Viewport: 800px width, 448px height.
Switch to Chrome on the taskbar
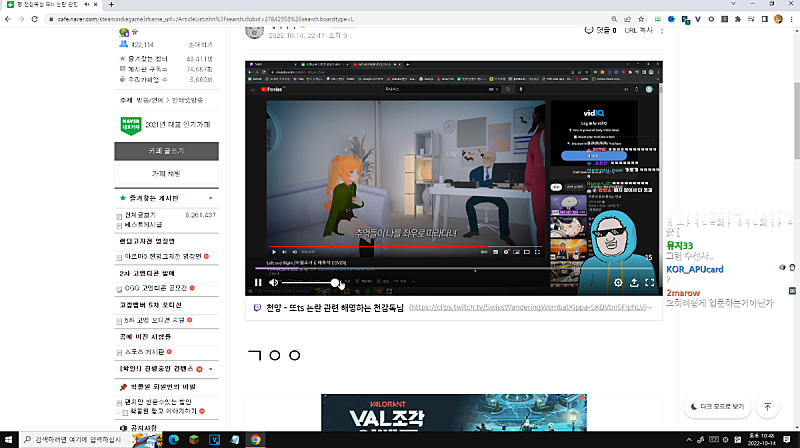click(x=255, y=439)
